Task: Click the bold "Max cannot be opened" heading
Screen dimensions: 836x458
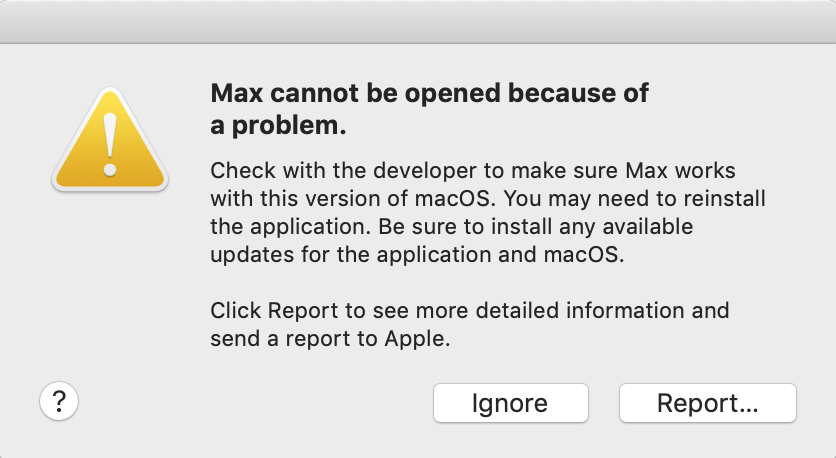Action: pos(429,109)
